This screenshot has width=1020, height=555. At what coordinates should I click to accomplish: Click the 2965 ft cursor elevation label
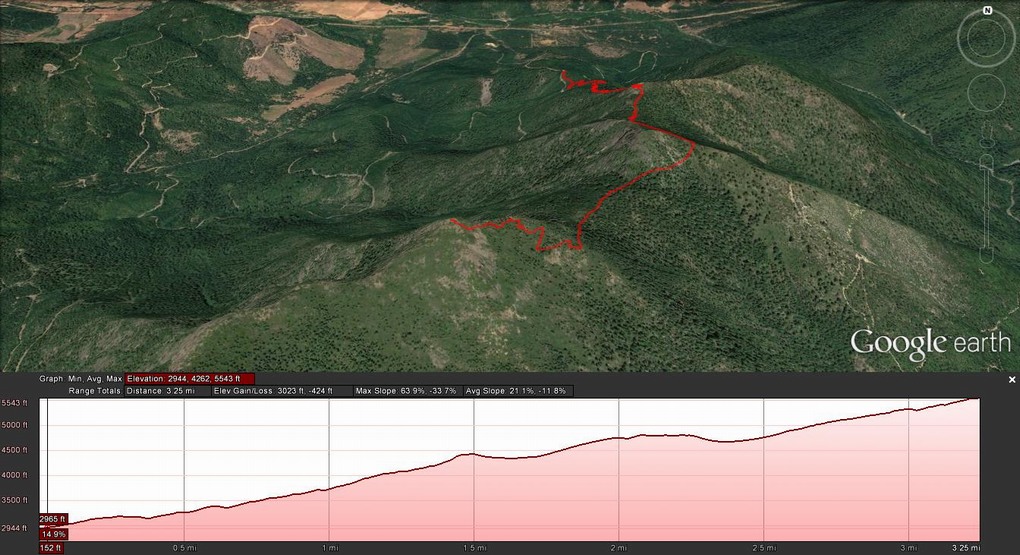(53, 519)
